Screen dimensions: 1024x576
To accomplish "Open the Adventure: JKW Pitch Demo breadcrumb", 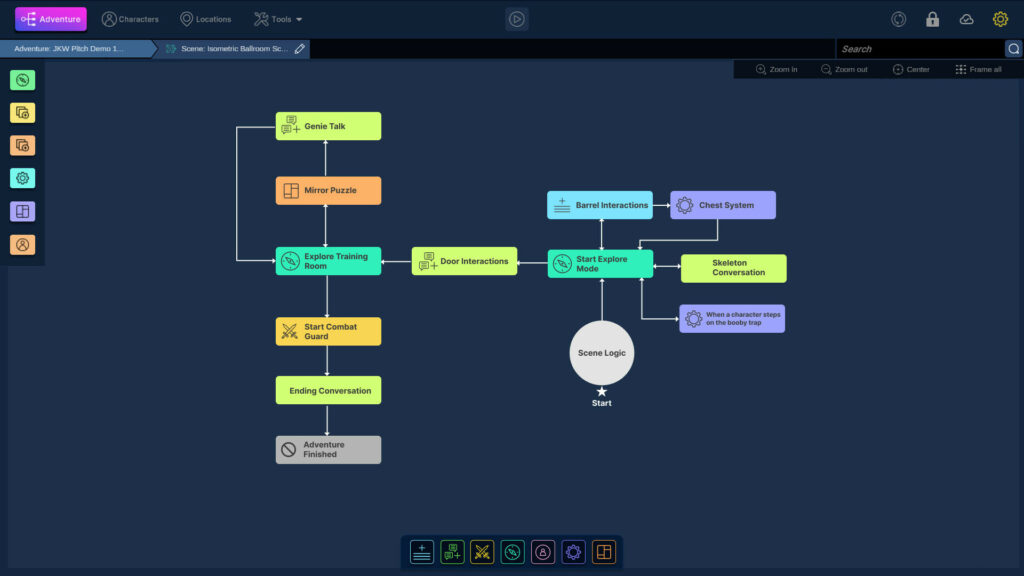I will [70, 49].
